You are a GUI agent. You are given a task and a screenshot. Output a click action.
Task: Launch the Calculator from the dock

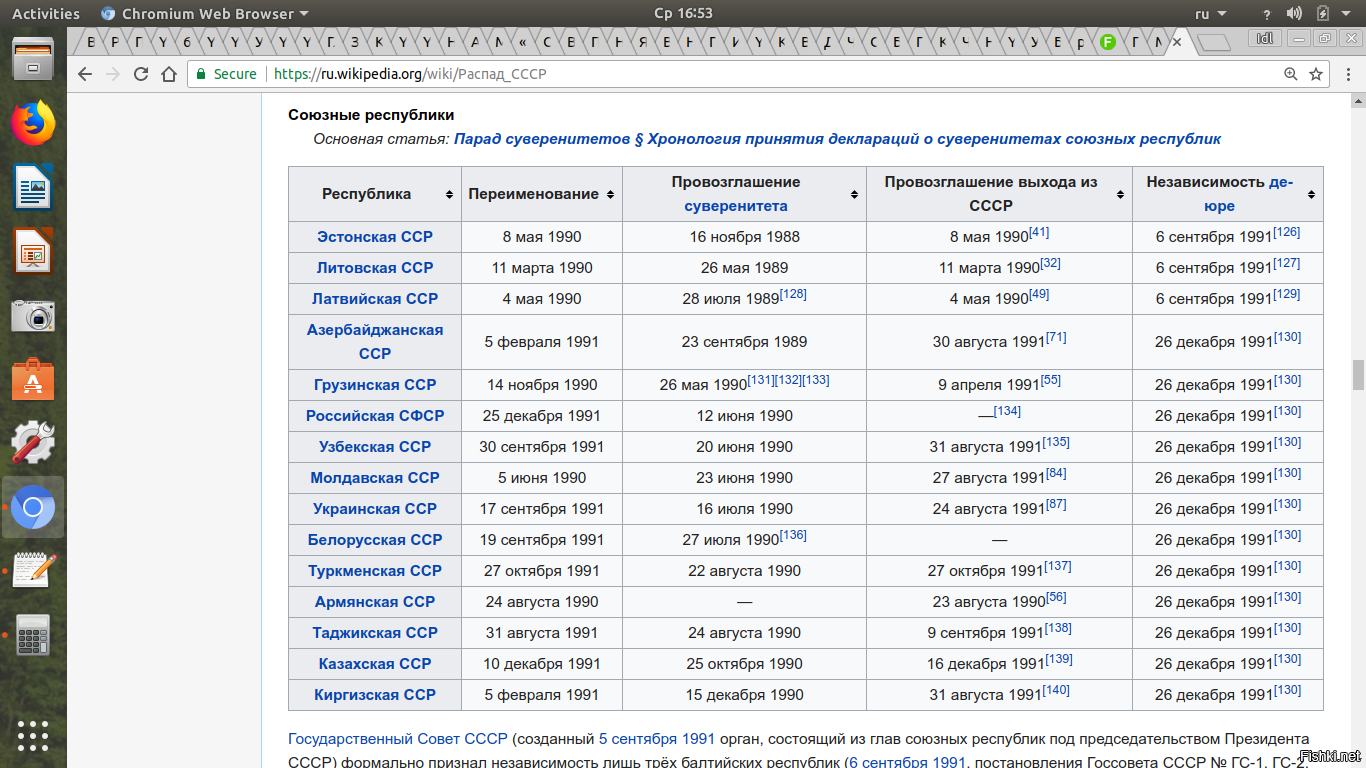pyautogui.click(x=33, y=635)
